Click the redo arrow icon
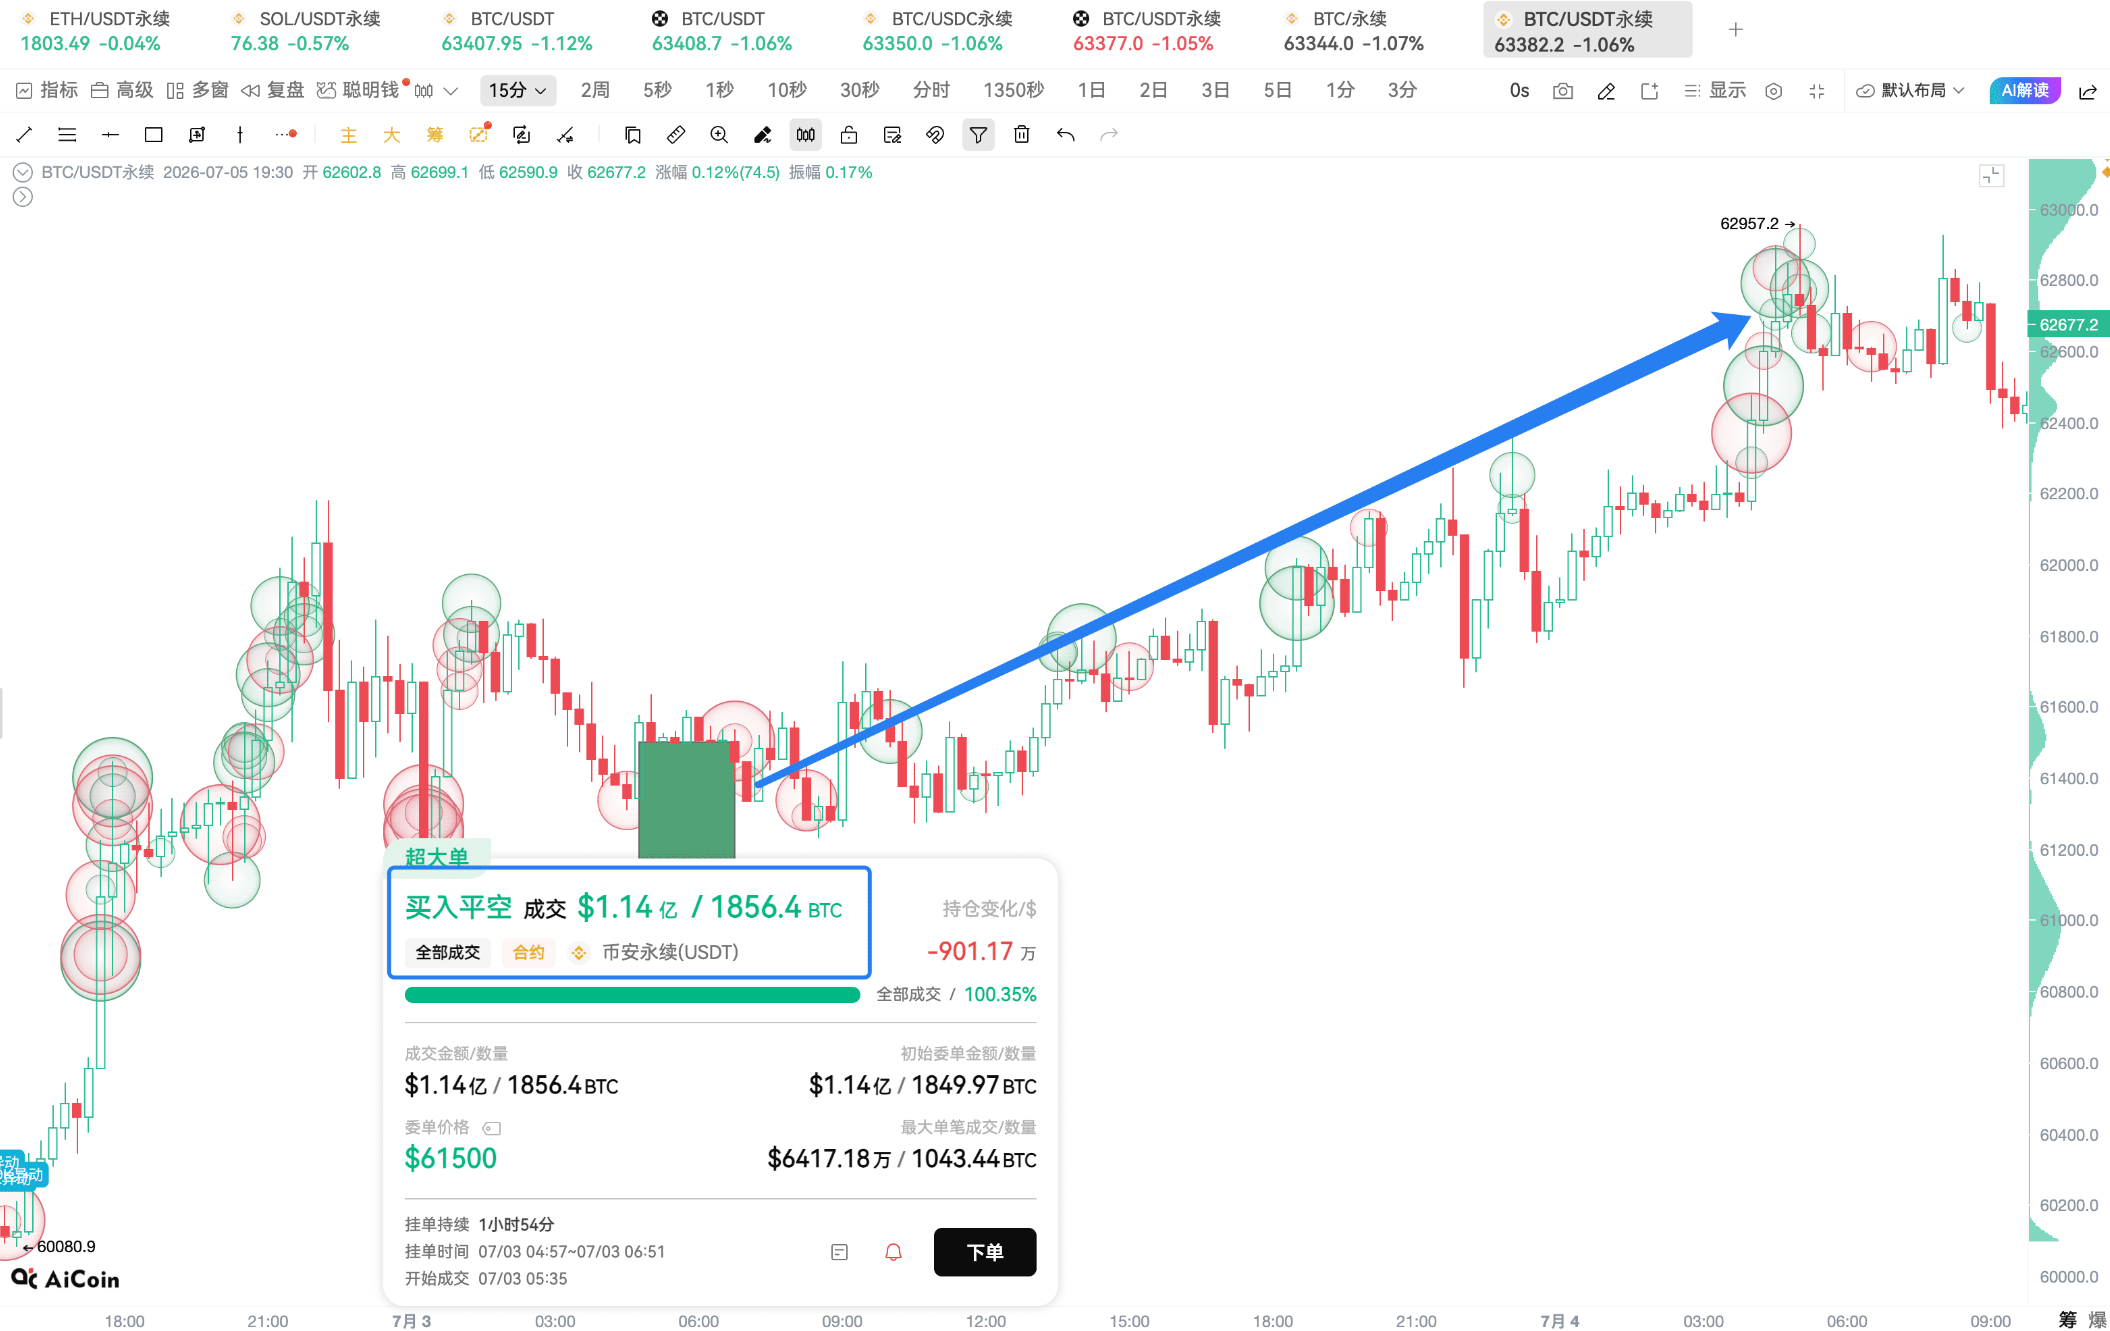2110x1331 pixels. click(1108, 135)
